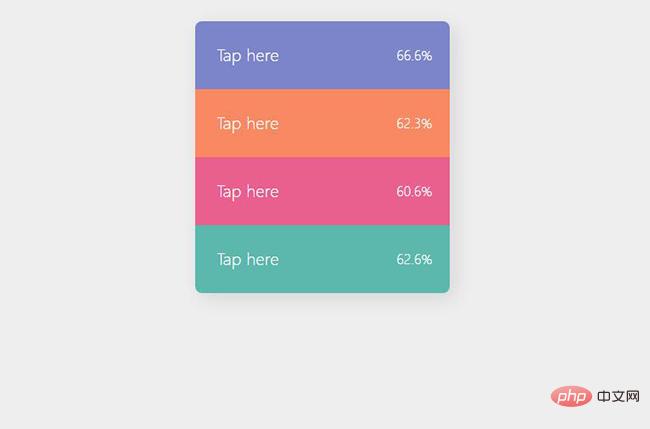
Task: Click the red php logo badge
Action: pos(571,396)
